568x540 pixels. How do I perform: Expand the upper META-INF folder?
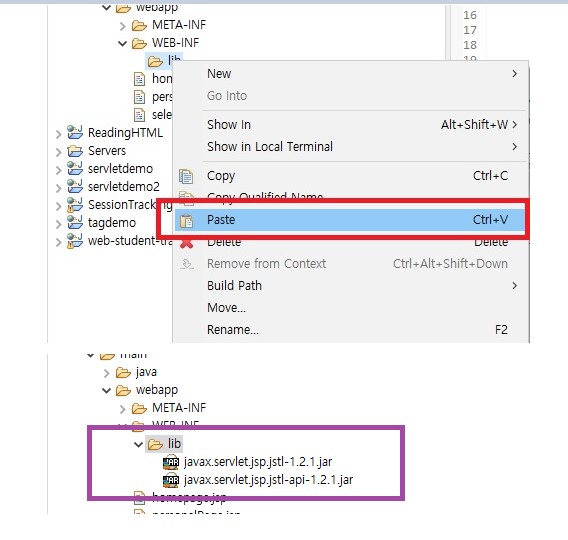[122, 26]
